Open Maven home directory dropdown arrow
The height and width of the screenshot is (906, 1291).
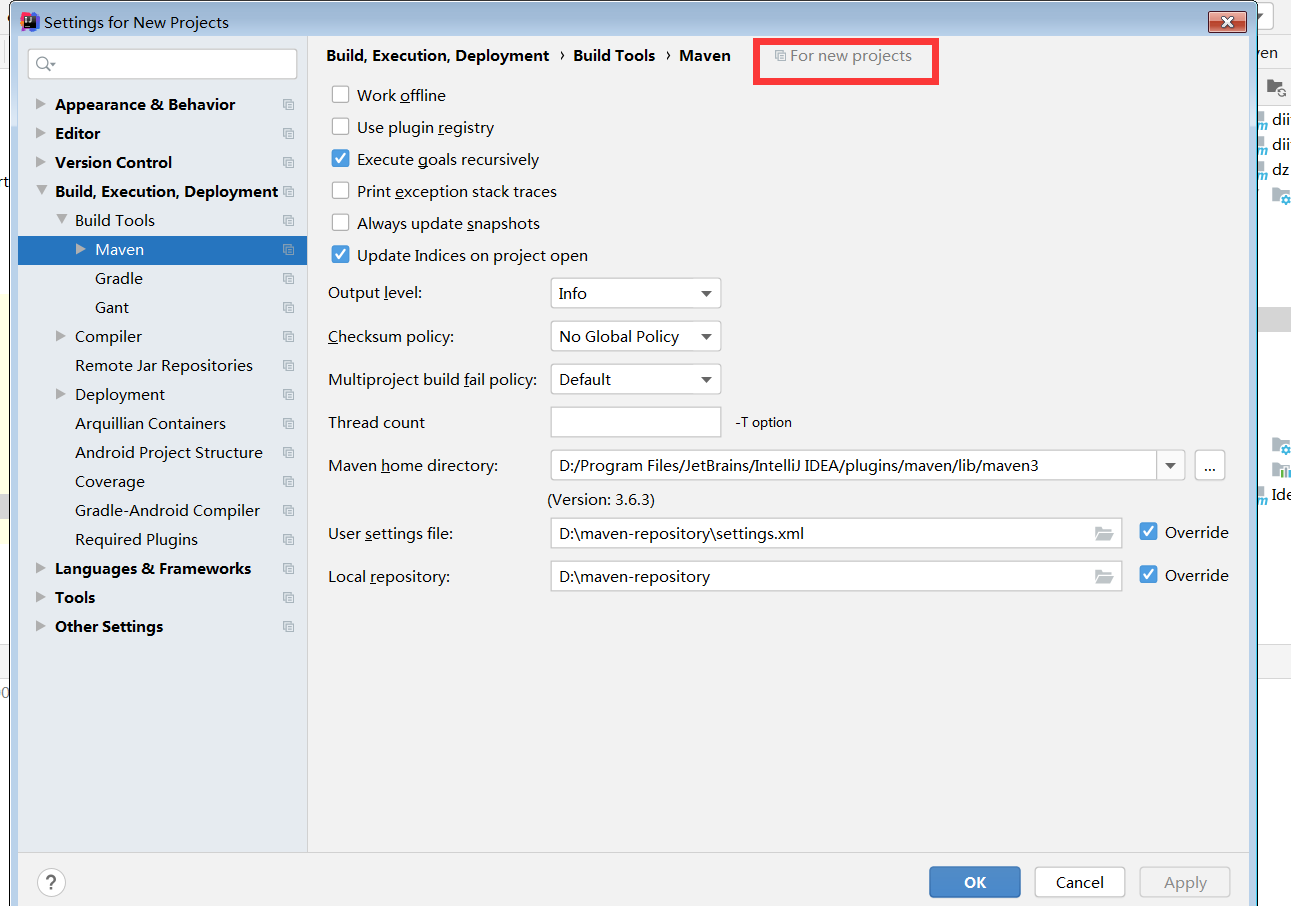1170,465
